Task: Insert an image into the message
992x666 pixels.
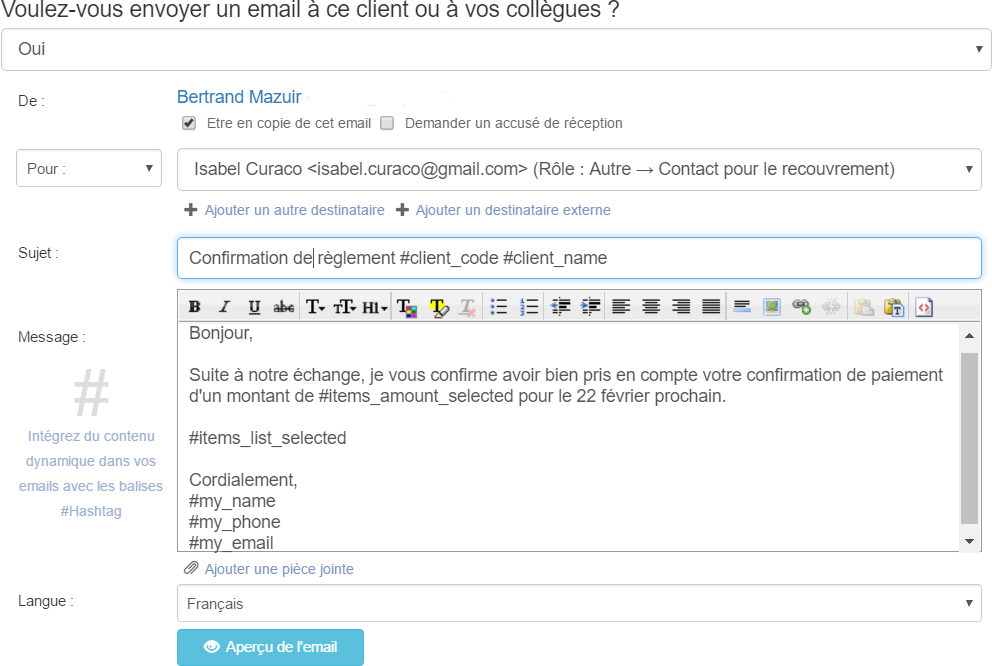Action: (771, 307)
